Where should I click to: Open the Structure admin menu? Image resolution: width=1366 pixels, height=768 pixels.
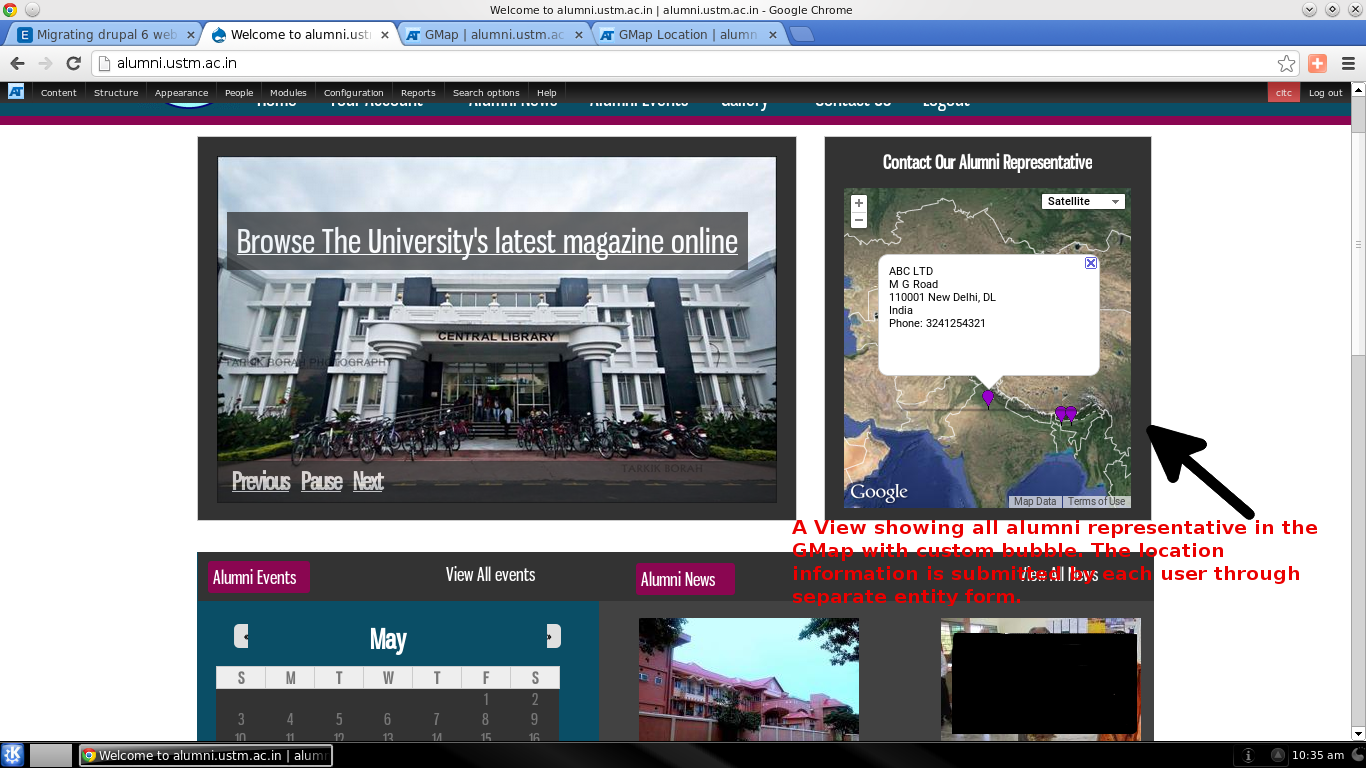click(x=116, y=92)
